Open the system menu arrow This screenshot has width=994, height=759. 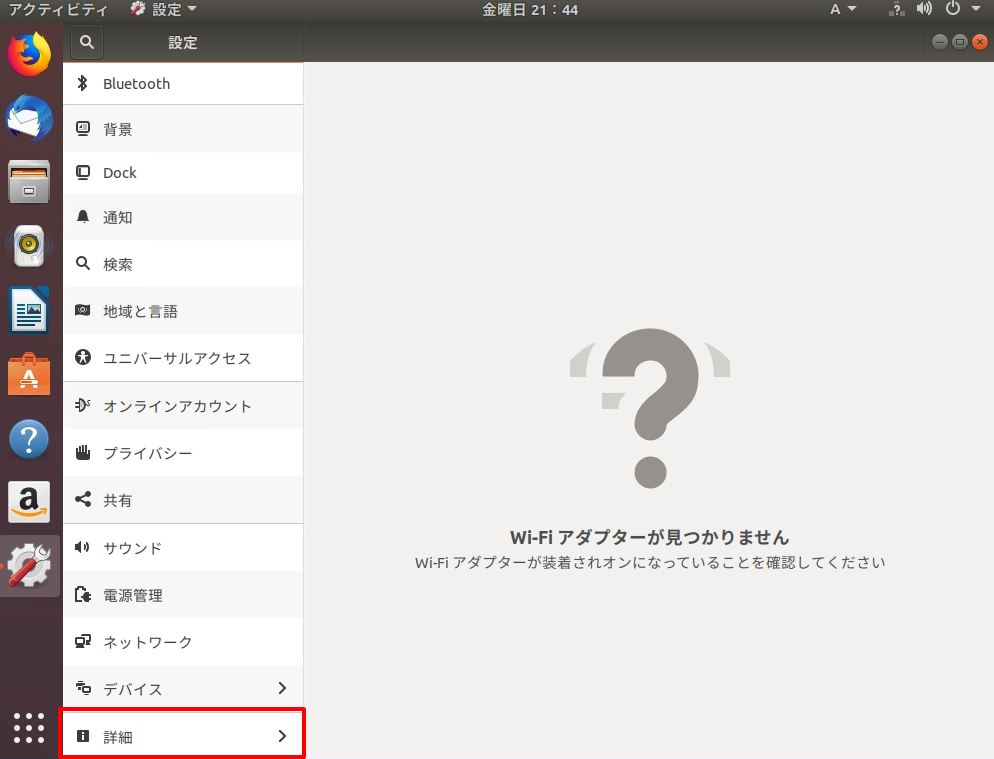pyautogui.click(x=976, y=9)
